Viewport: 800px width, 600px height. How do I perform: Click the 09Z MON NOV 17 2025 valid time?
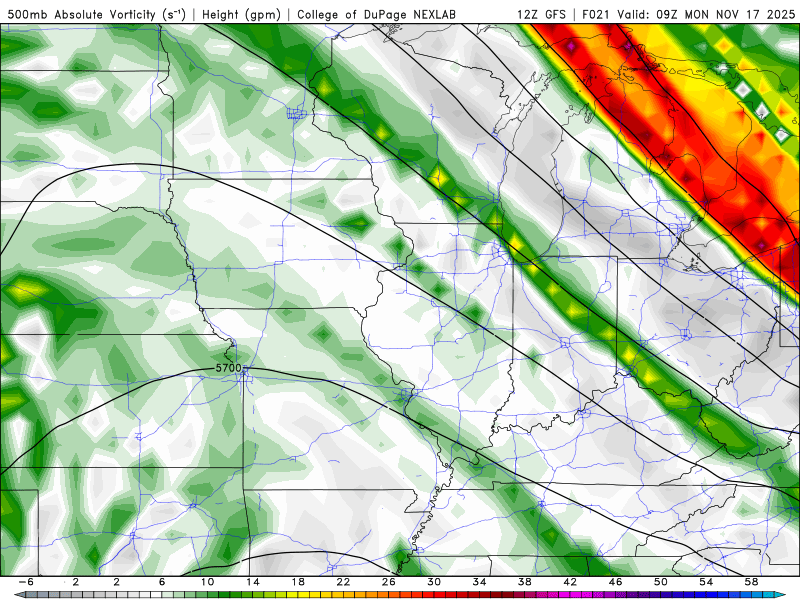tap(726, 15)
